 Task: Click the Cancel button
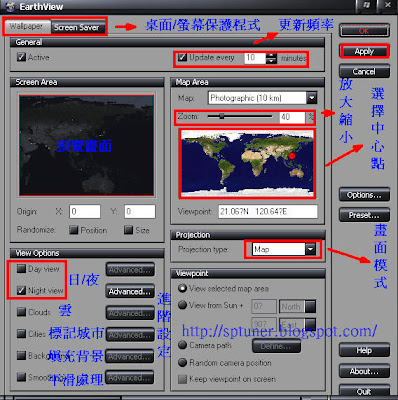364,71
